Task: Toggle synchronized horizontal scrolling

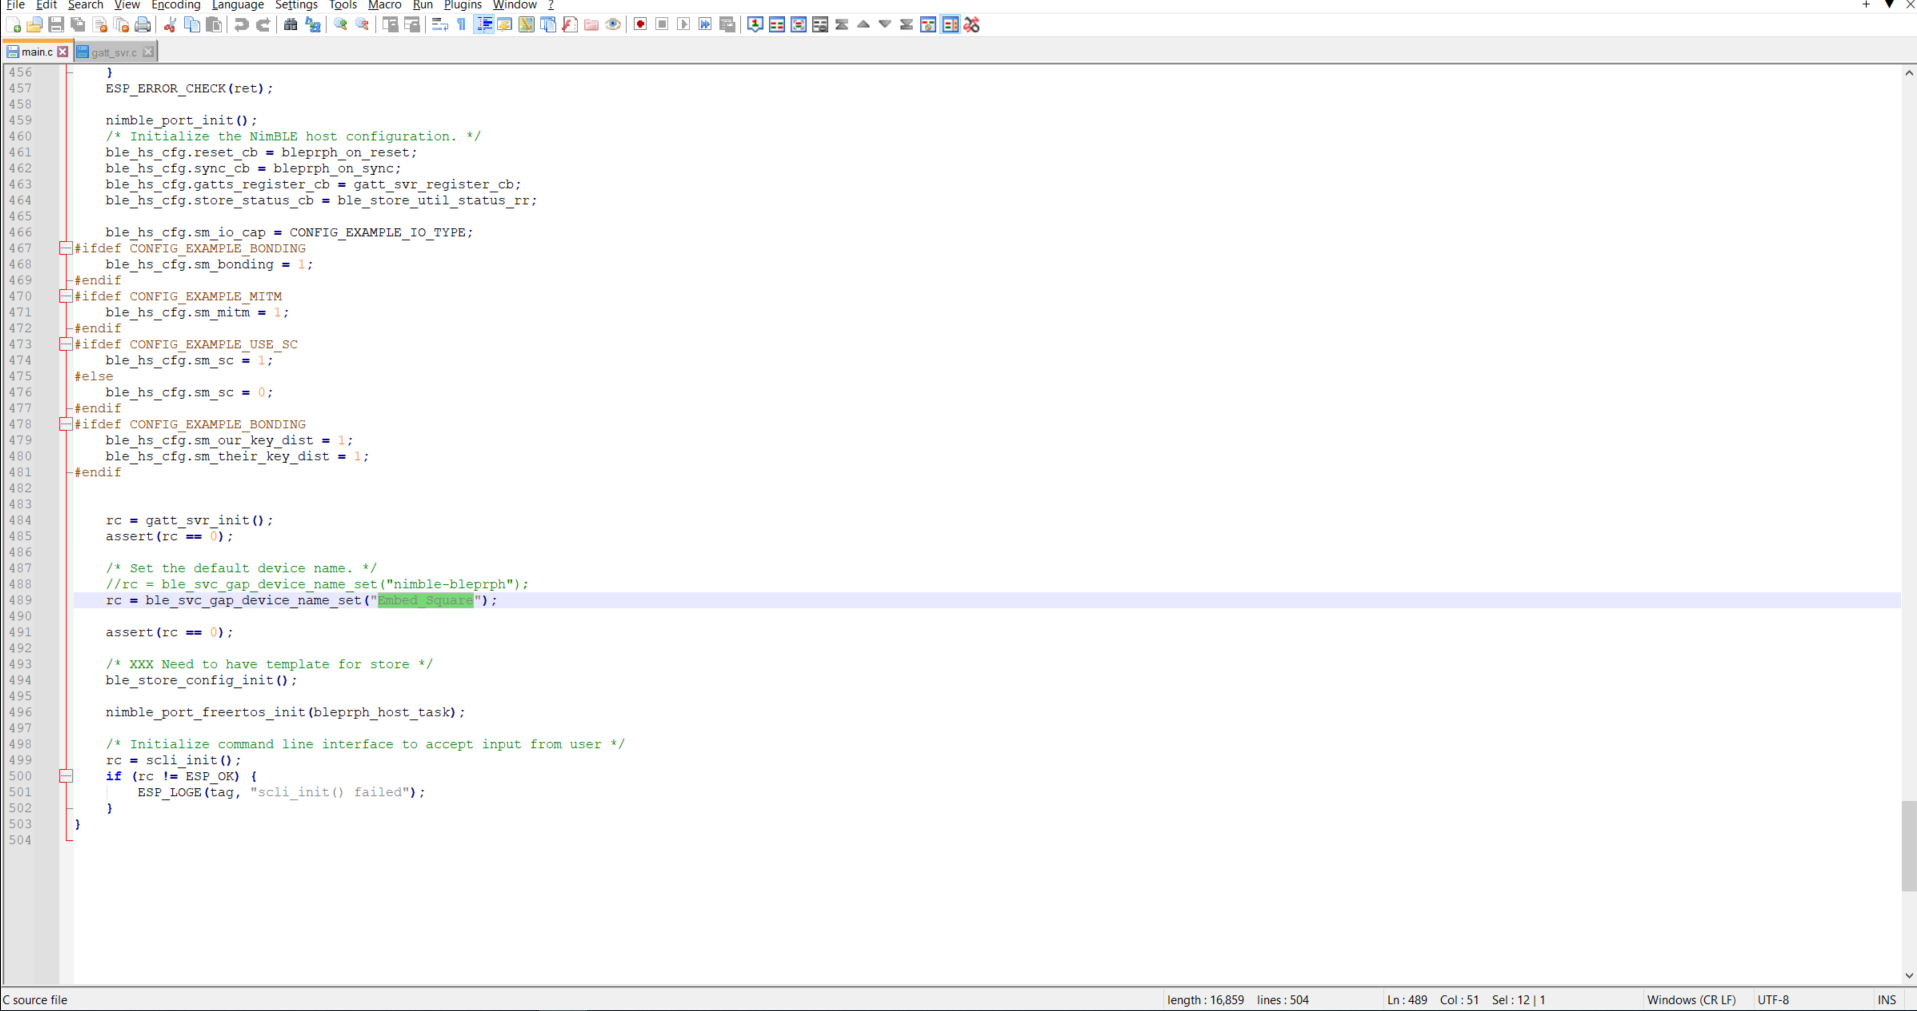Action: click(412, 25)
